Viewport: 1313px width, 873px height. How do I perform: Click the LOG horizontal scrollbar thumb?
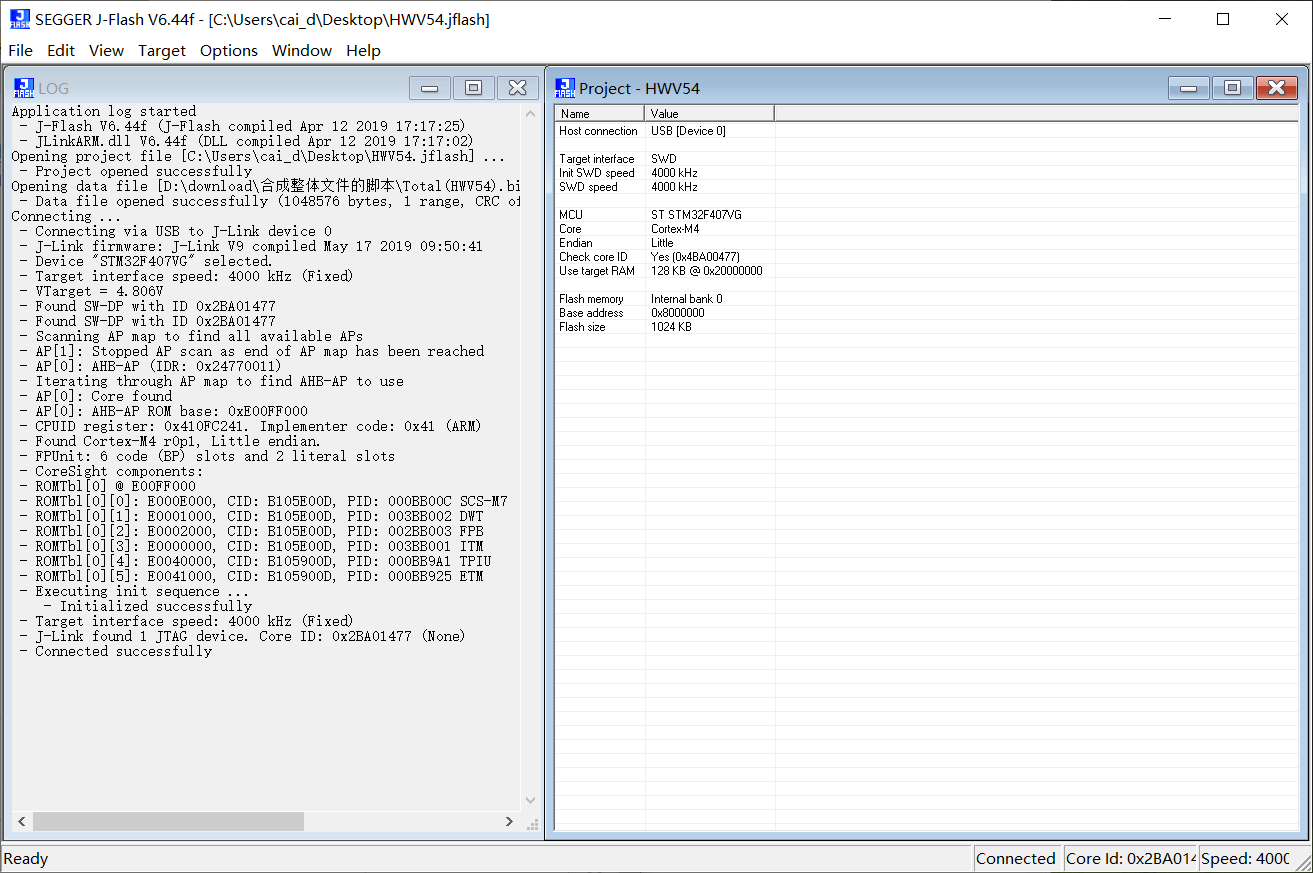click(x=168, y=821)
